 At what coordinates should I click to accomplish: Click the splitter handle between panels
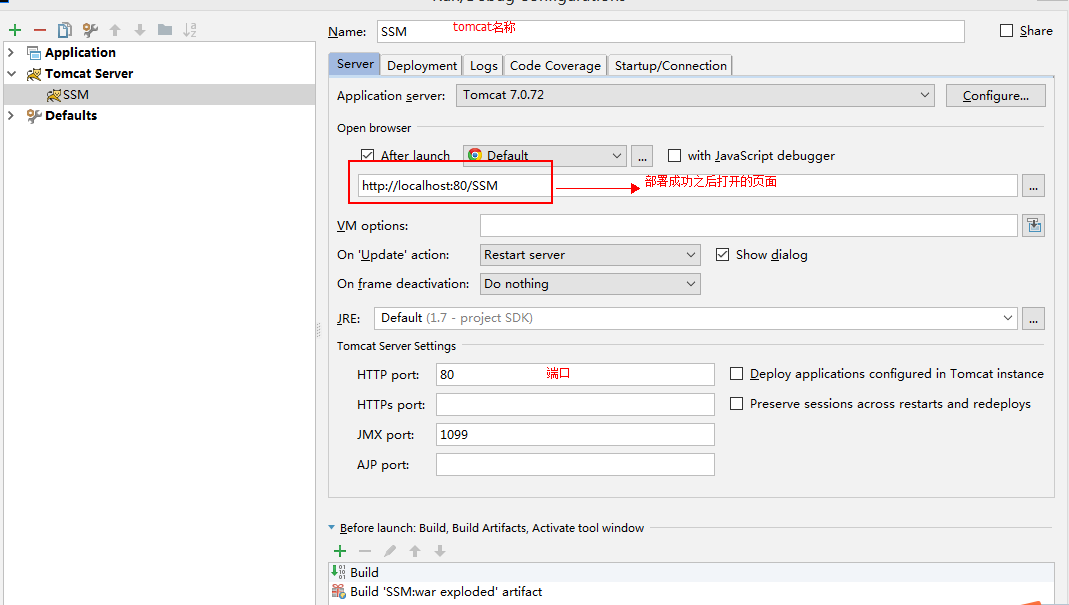[x=318, y=331]
